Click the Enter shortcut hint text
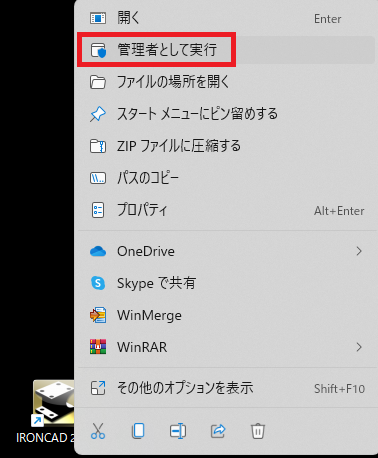This screenshot has width=378, height=458. [328, 19]
